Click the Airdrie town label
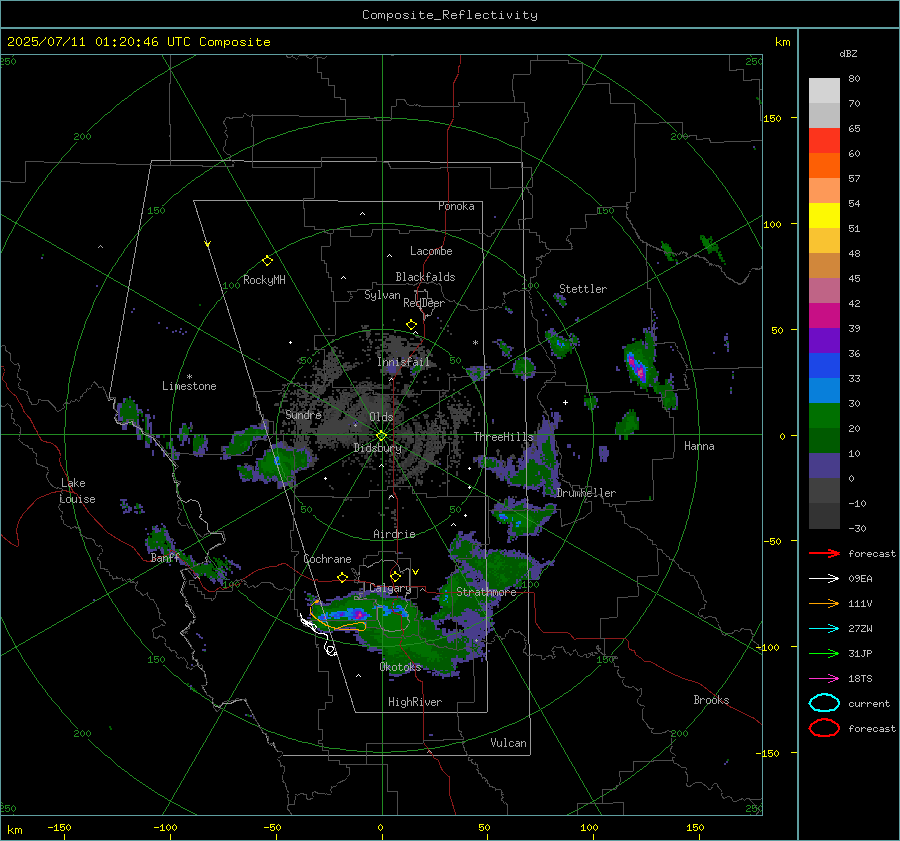The width and height of the screenshot is (900, 841). coord(394,534)
